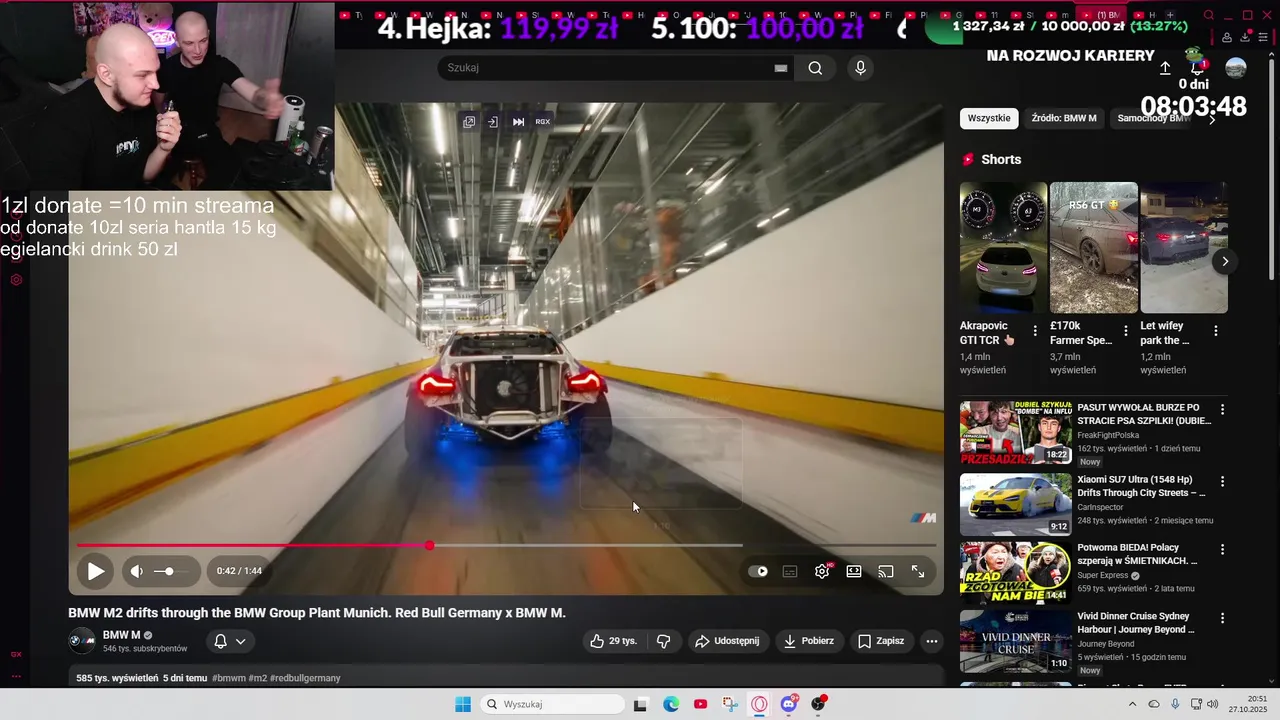Open more actions under the video
The image size is (1280, 720).
932,641
